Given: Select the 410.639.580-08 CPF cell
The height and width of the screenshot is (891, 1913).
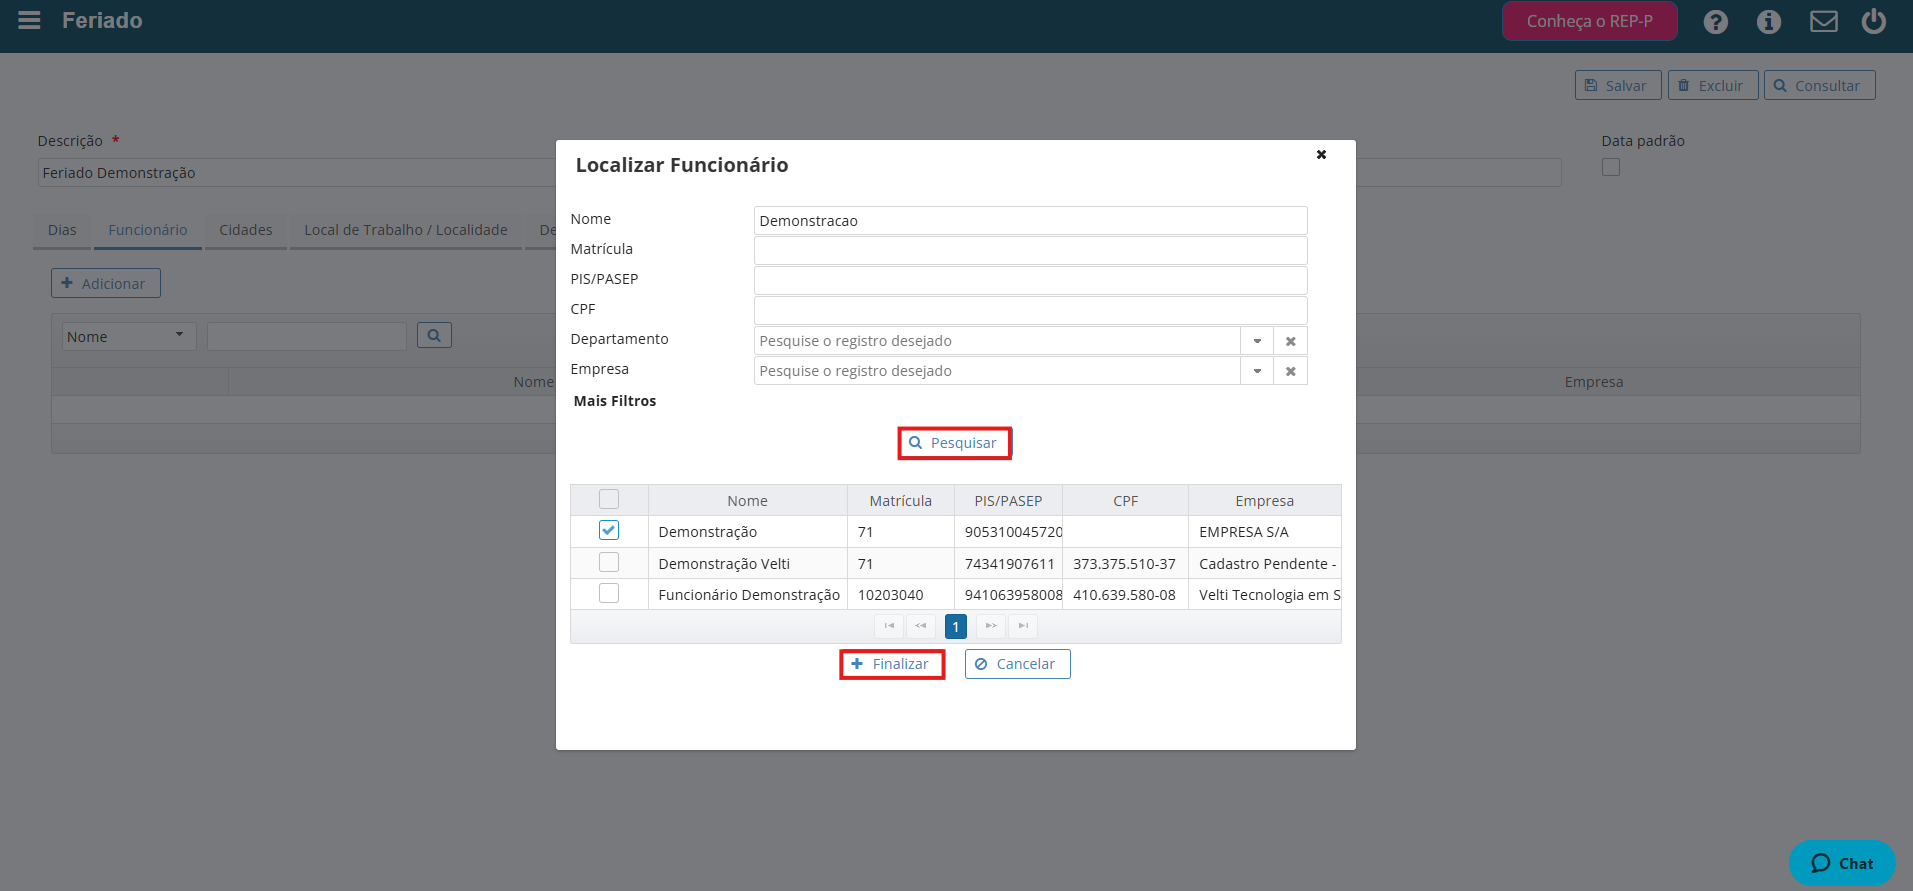Looking at the screenshot, I should (1125, 594).
